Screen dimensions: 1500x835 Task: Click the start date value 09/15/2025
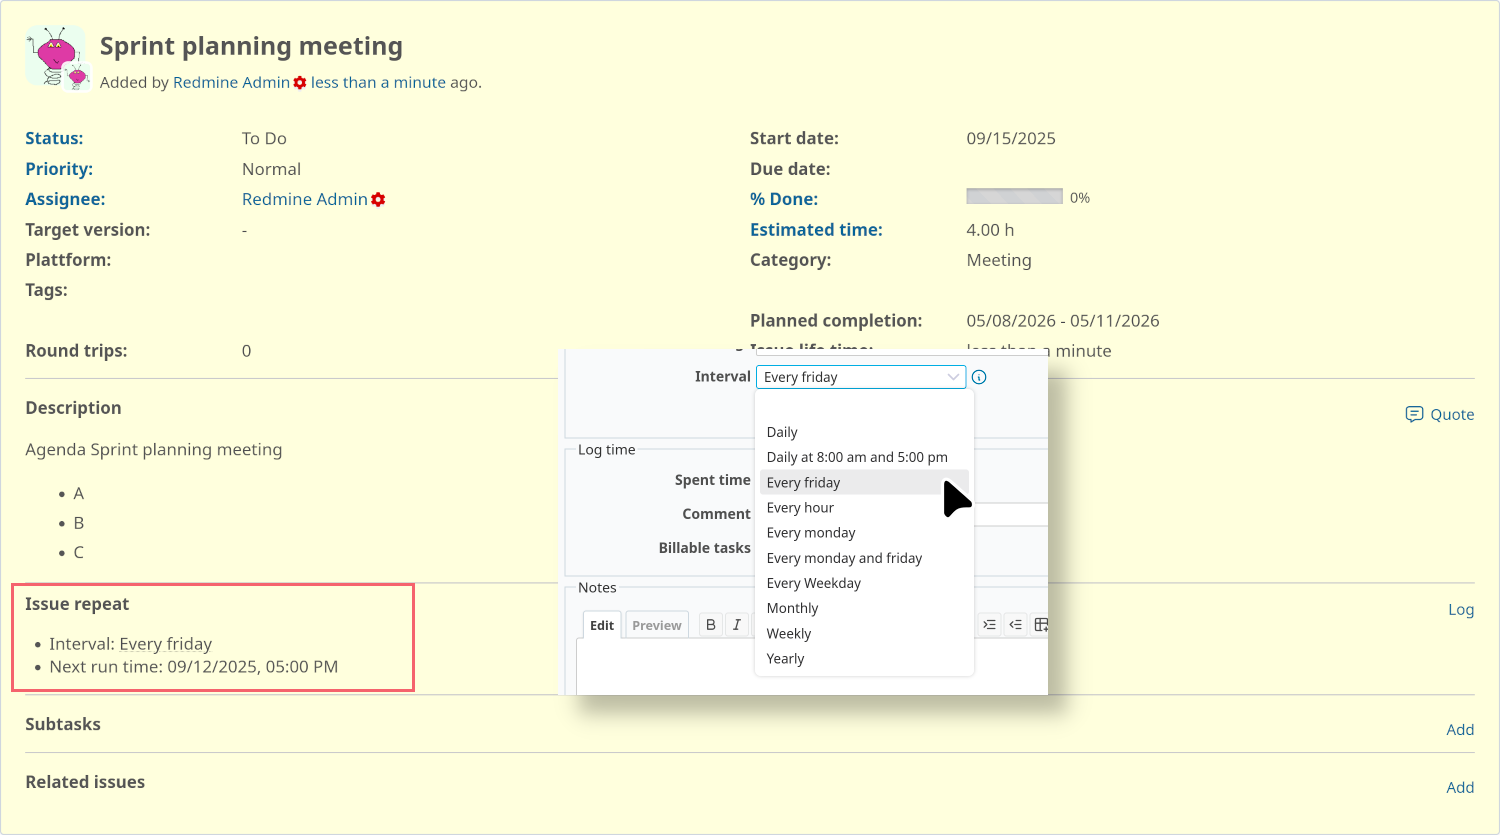tap(1011, 138)
